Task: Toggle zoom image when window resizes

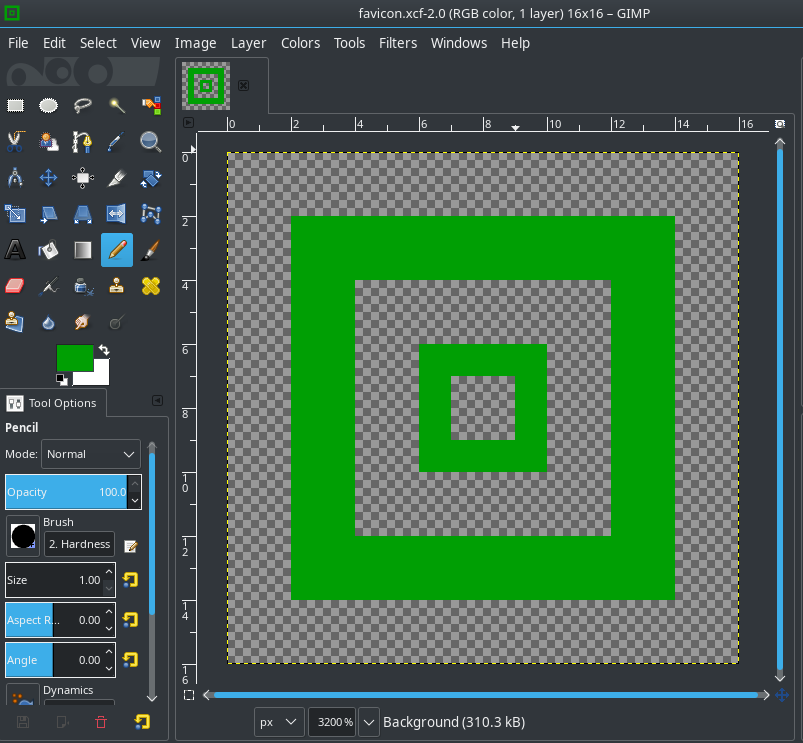Action: pos(780,123)
